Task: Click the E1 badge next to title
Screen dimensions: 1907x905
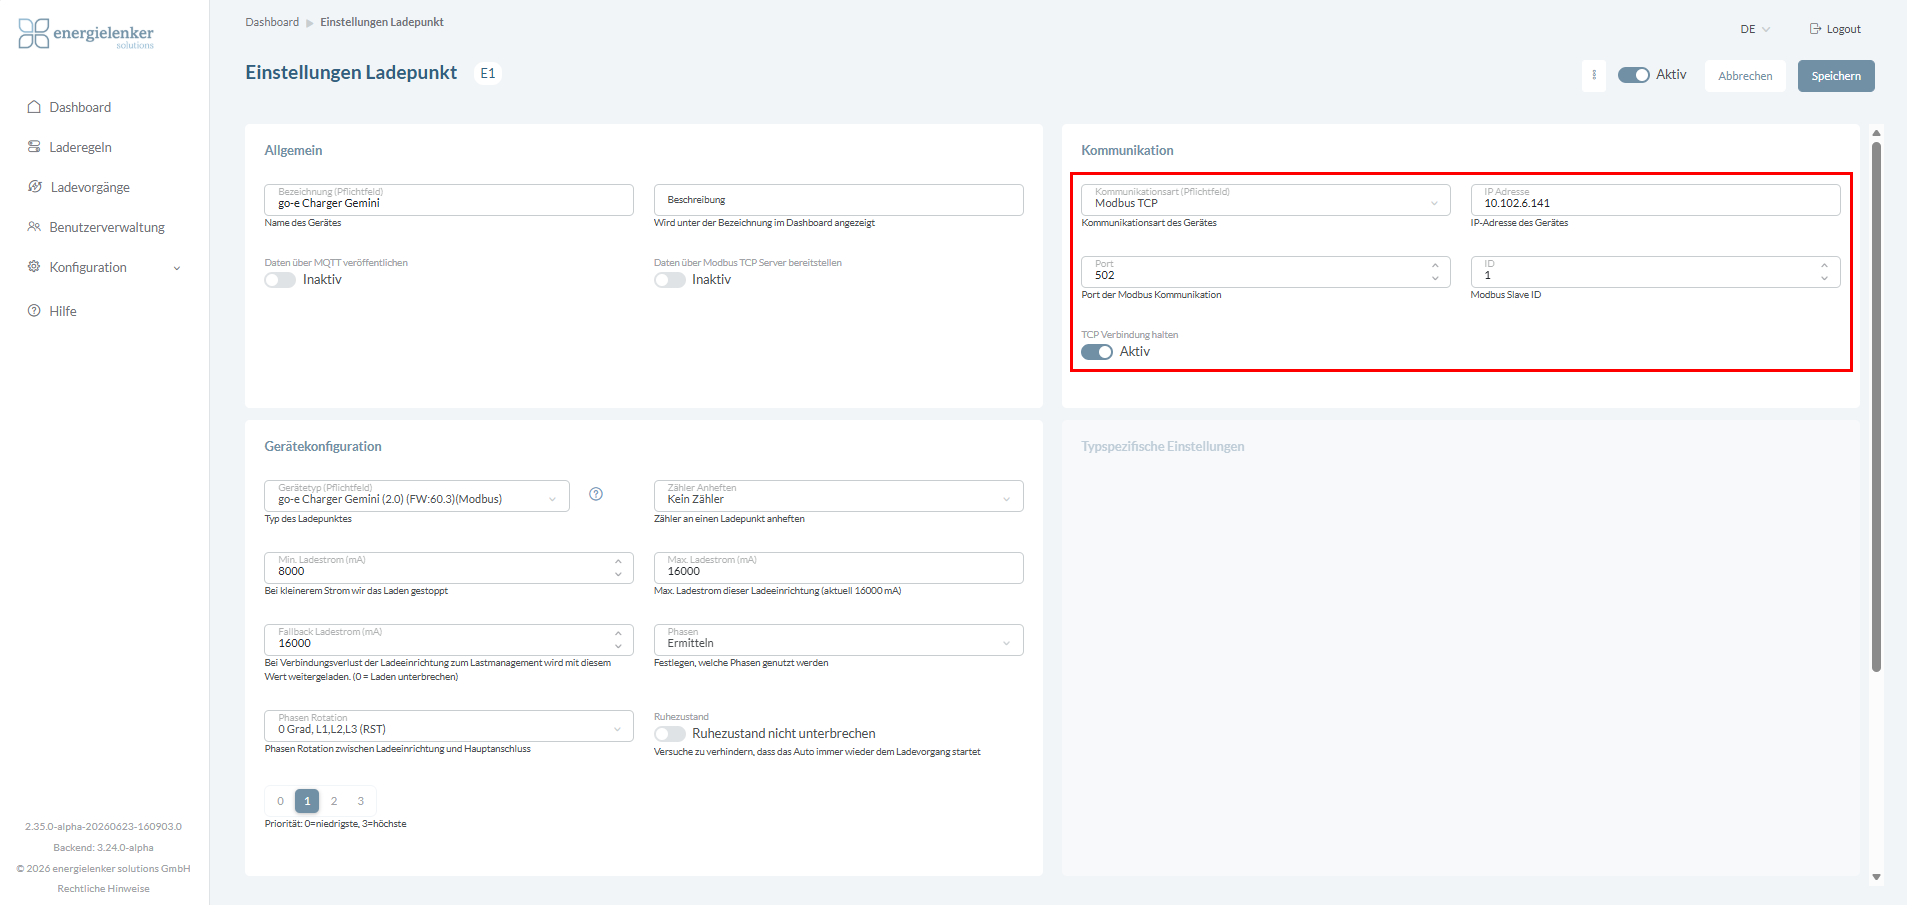Action: (488, 73)
